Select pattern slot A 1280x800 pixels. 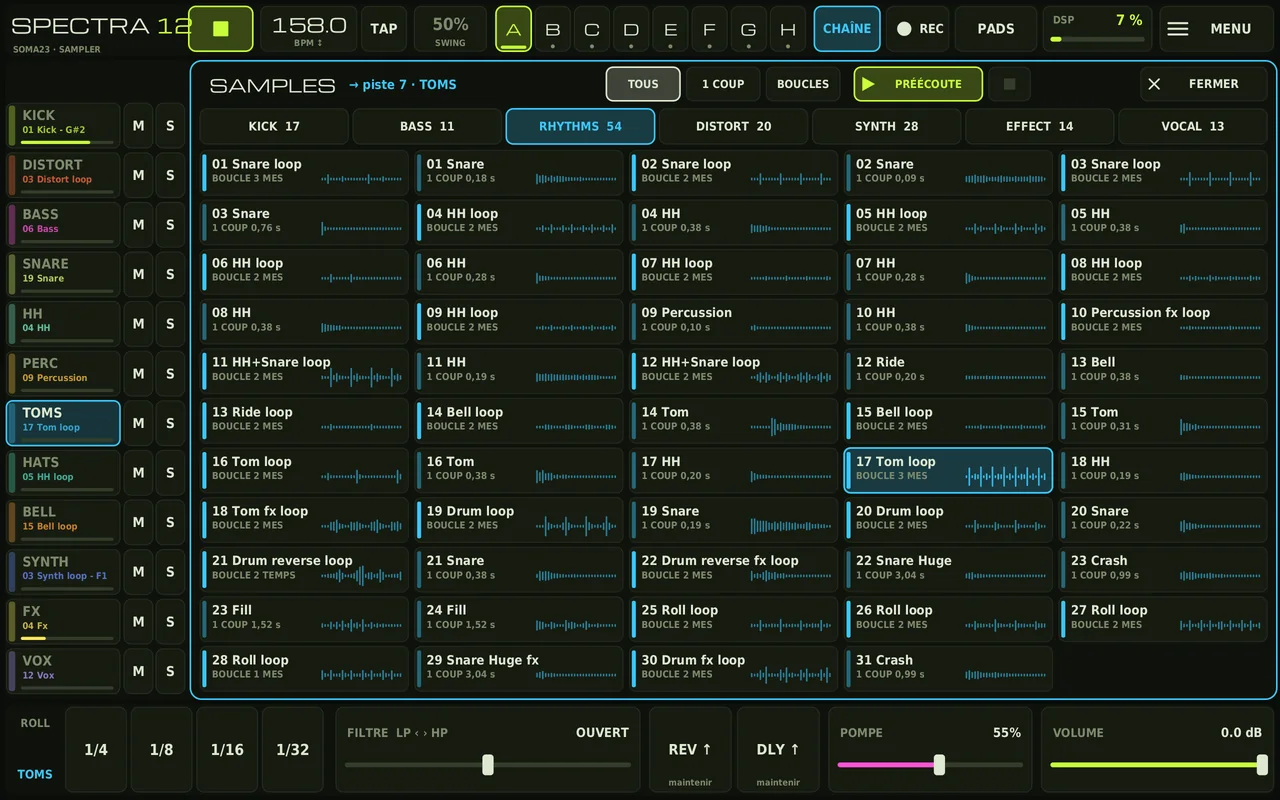tap(514, 29)
